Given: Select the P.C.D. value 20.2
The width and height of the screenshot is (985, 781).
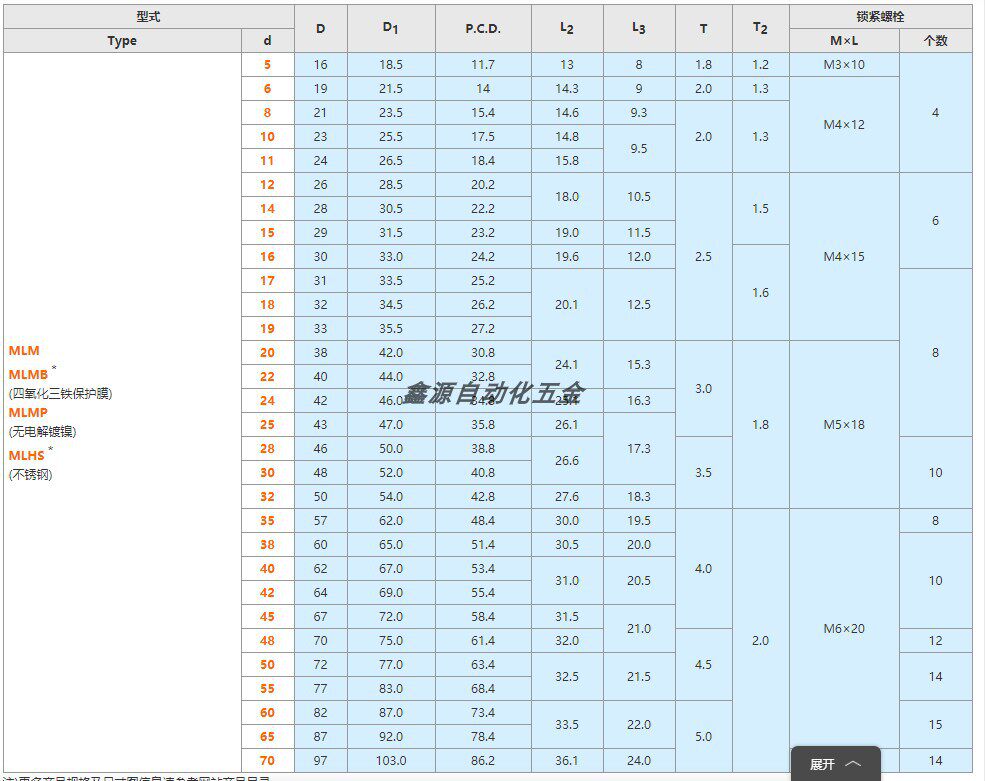Looking at the screenshot, I should 483,185.
